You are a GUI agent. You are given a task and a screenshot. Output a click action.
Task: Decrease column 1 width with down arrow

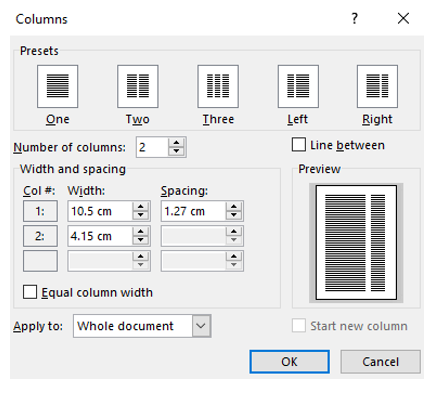(x=141, y=215)
